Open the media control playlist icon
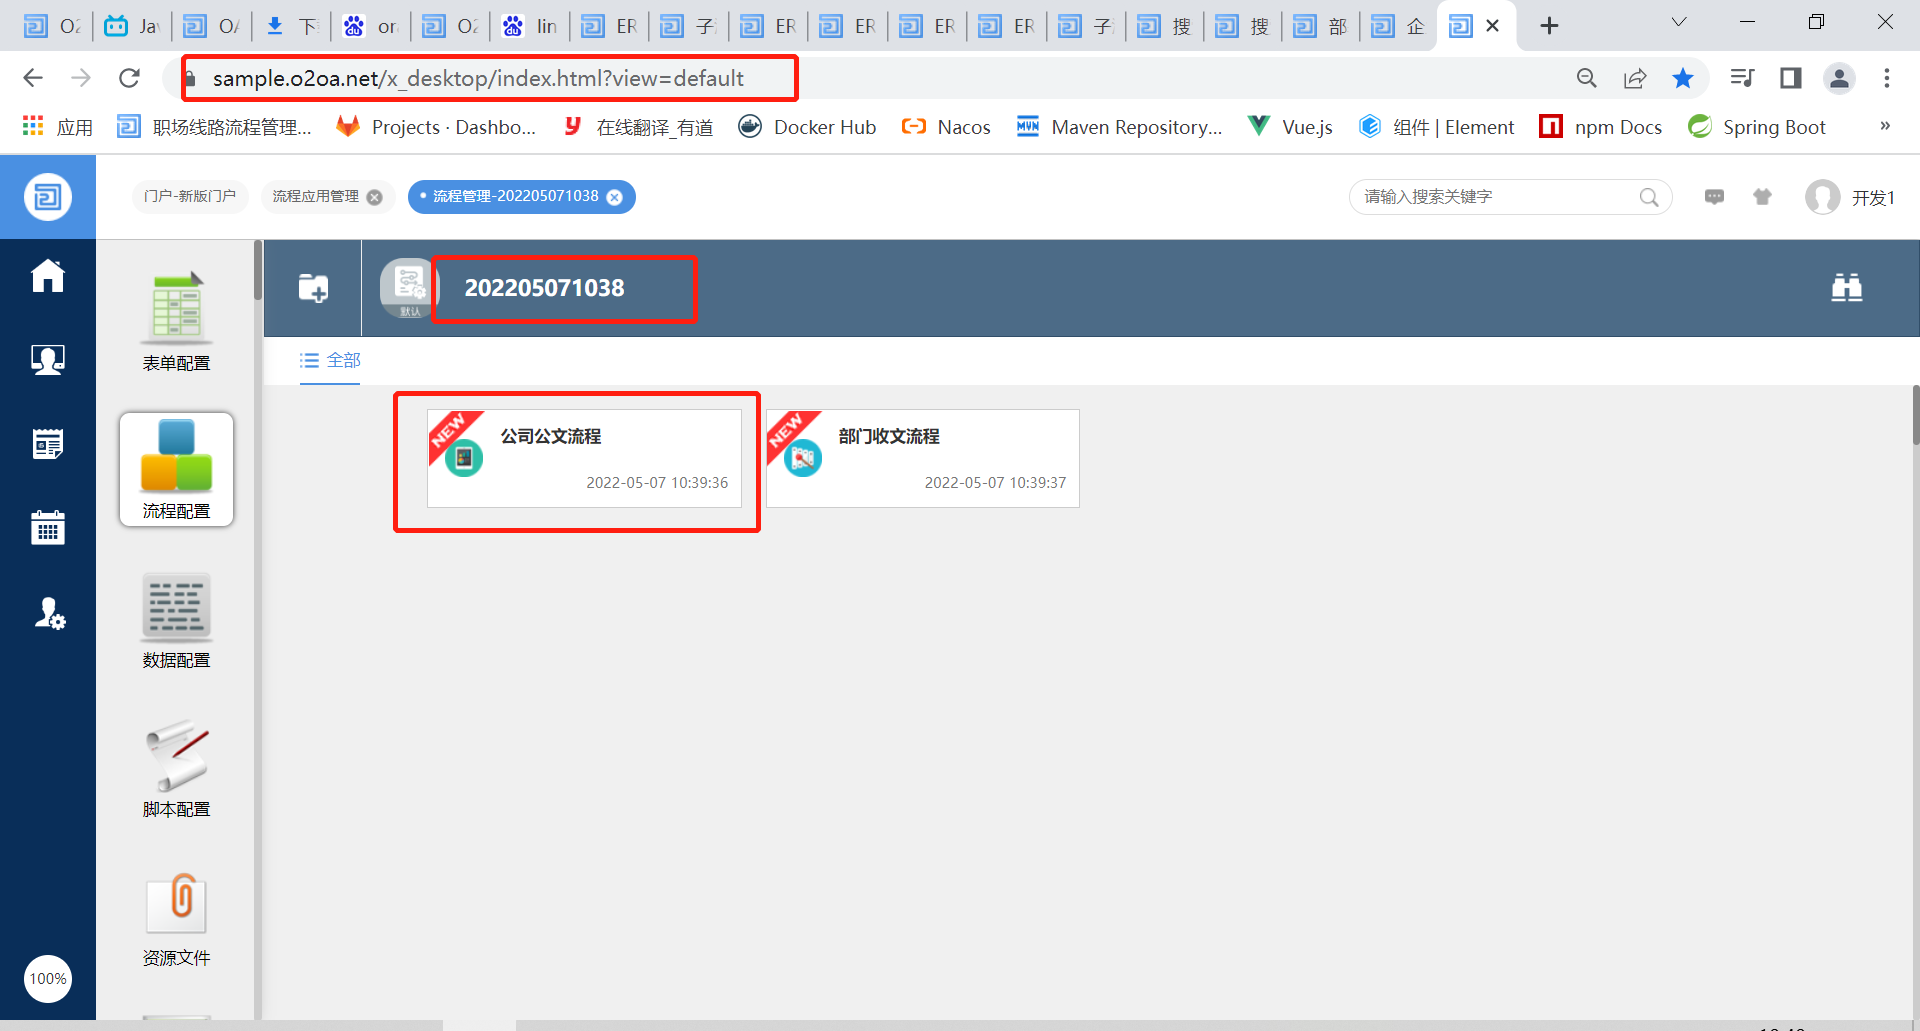Image resolution: width=1920 pixels, height=1031 pixels. point(1742,78)
